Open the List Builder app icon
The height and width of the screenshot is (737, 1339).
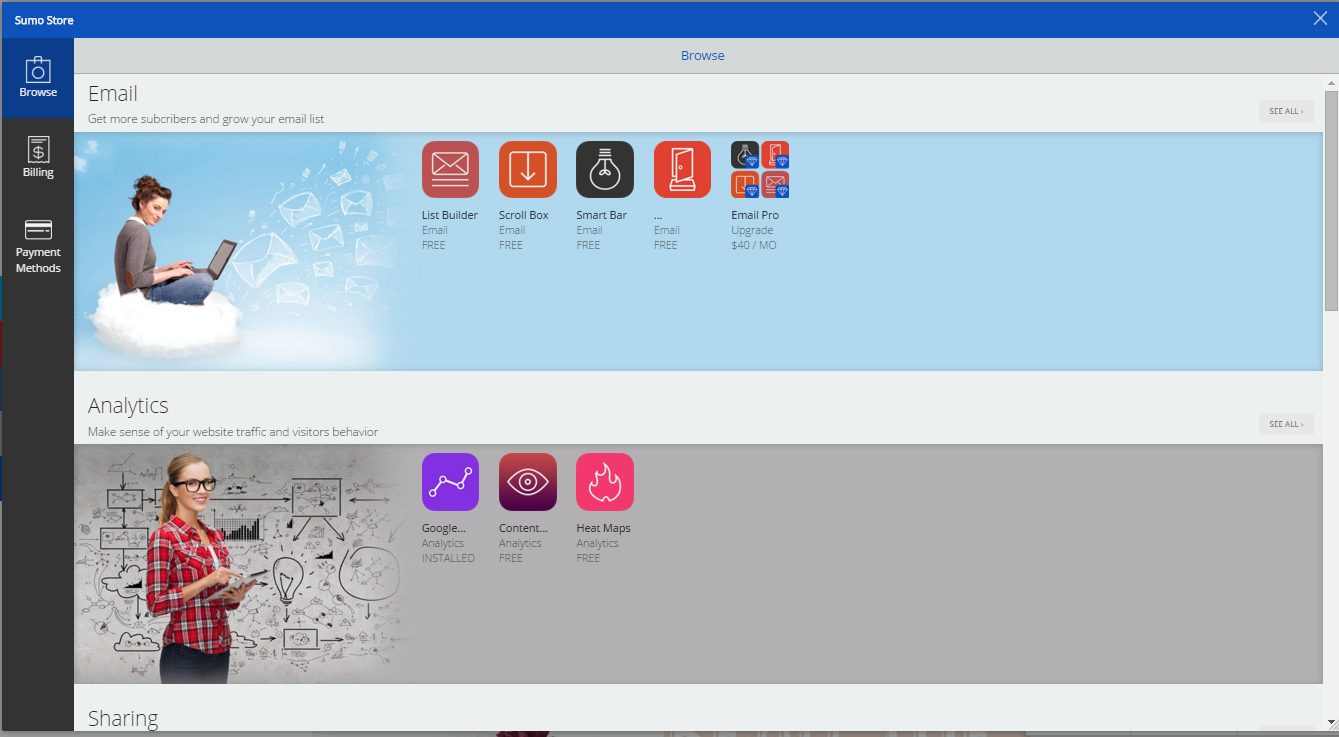pos(450,170)
